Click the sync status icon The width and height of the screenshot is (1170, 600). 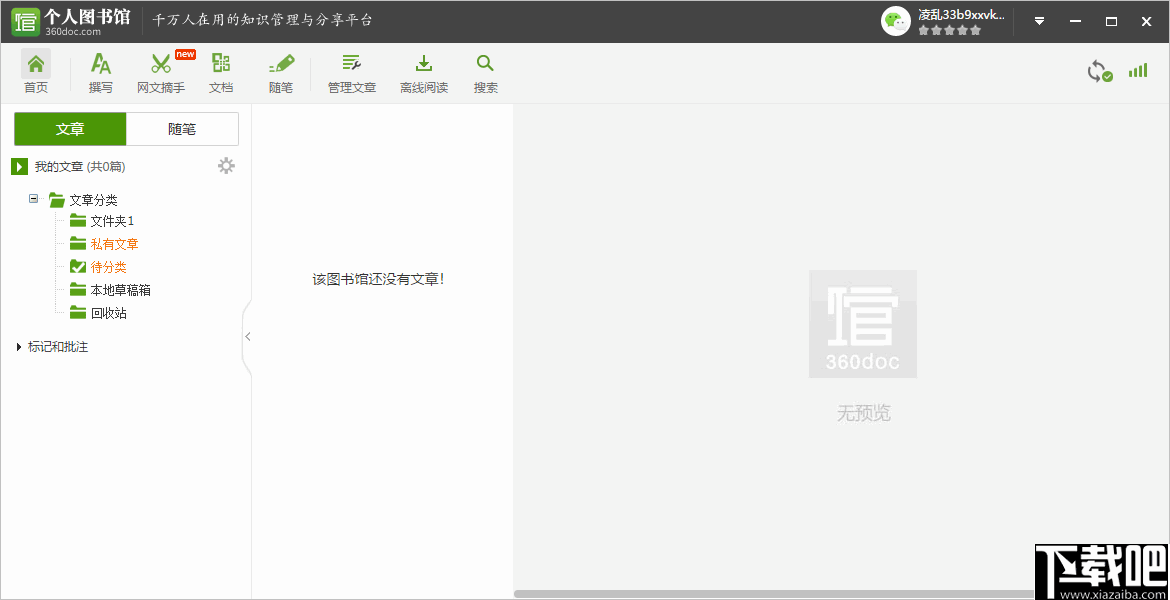coord(1099,72)
